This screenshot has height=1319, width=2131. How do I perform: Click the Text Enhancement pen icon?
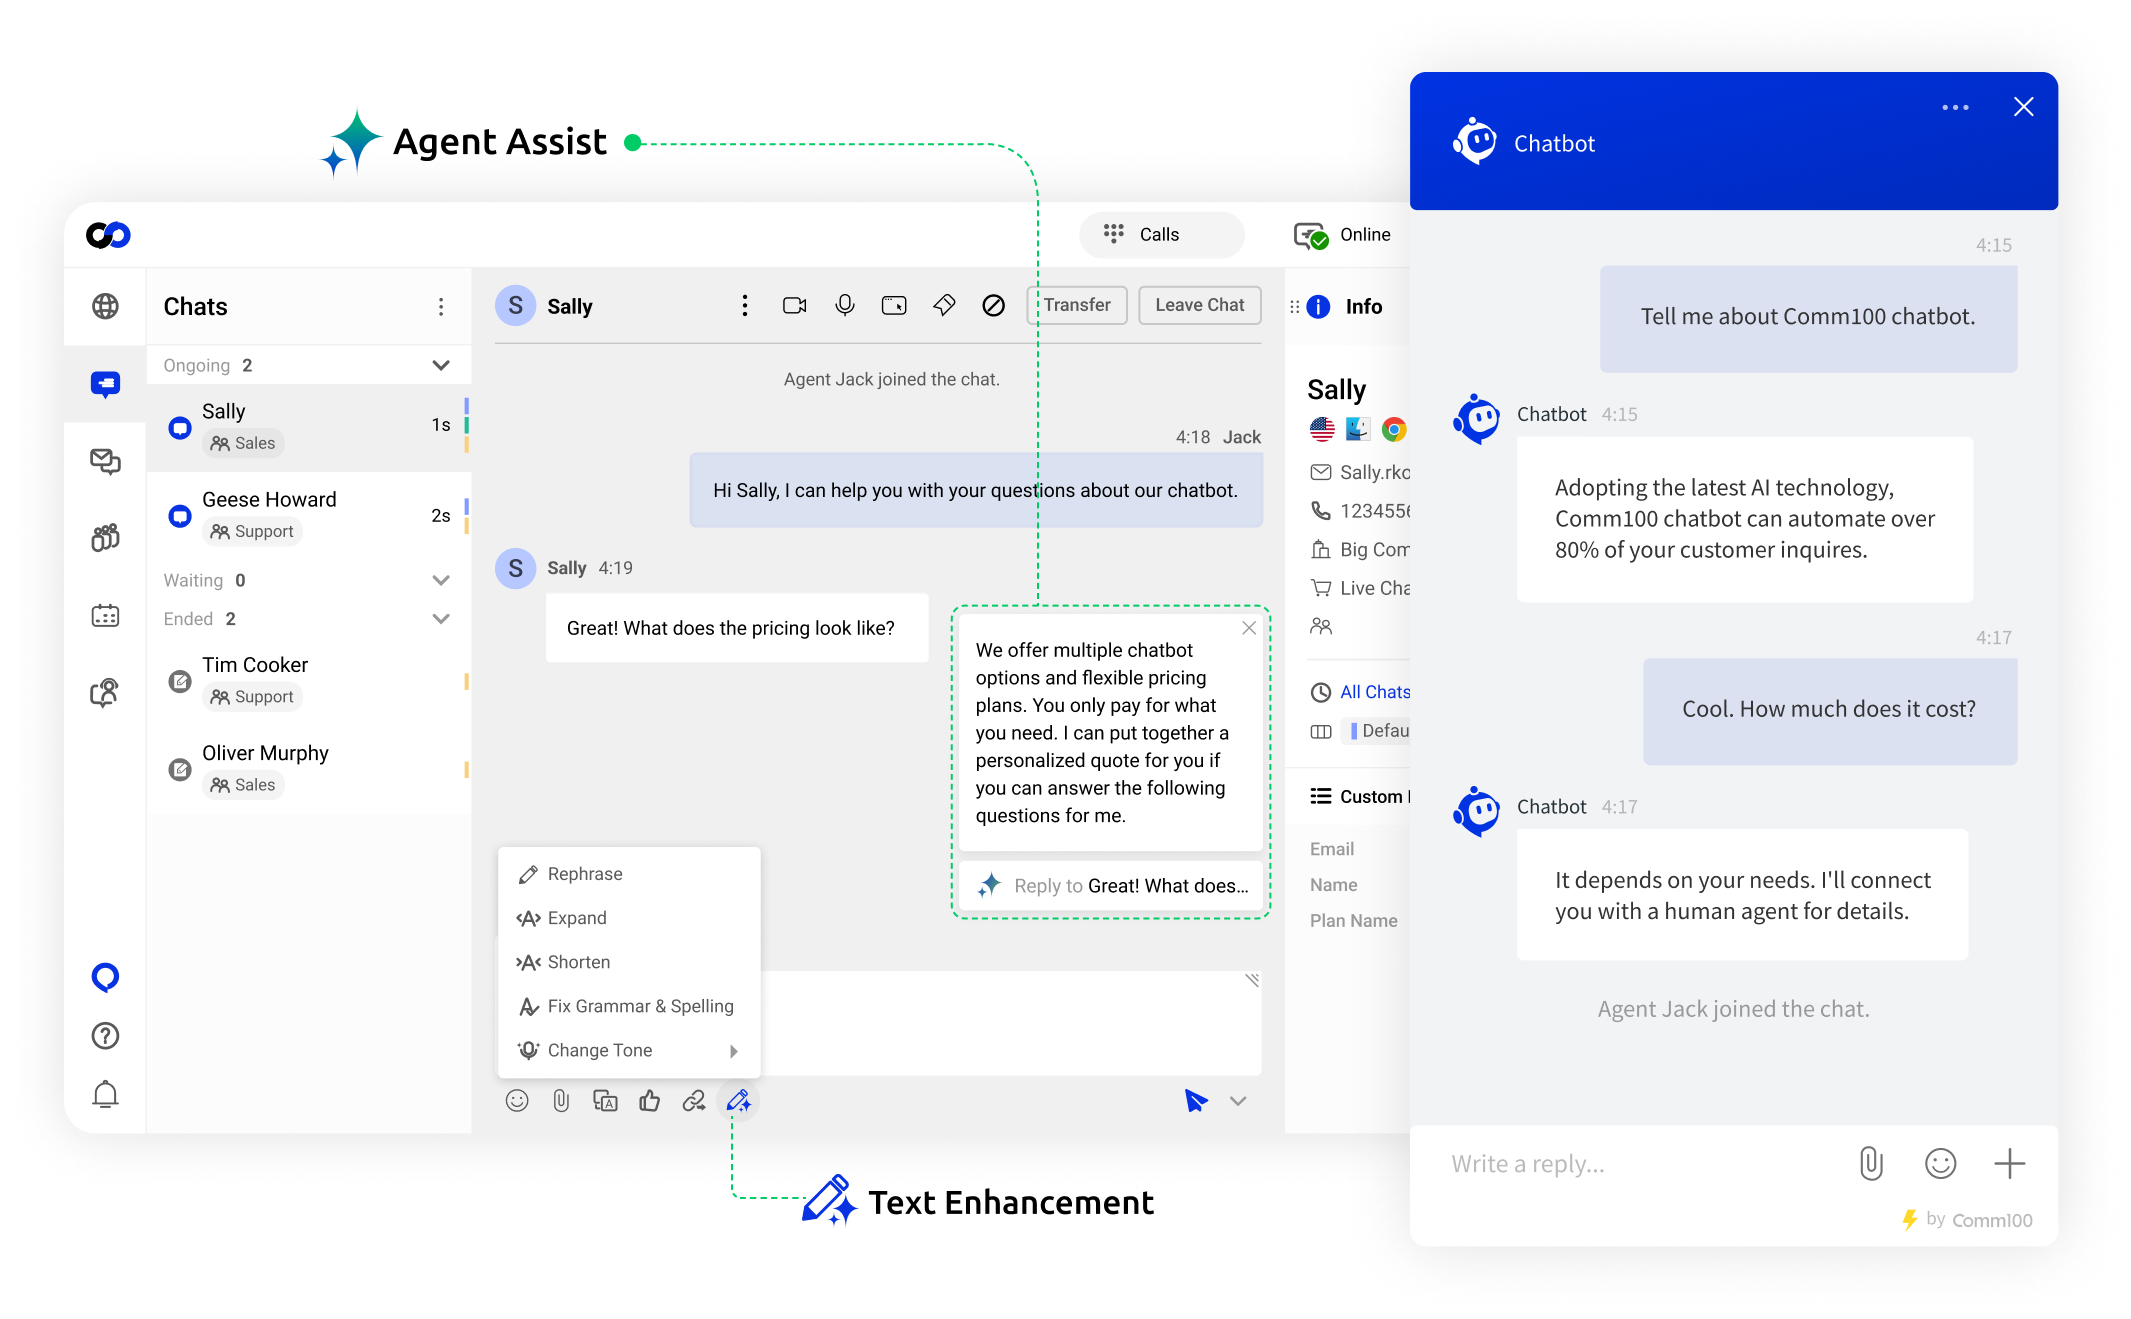click(x=739, y=1101)
